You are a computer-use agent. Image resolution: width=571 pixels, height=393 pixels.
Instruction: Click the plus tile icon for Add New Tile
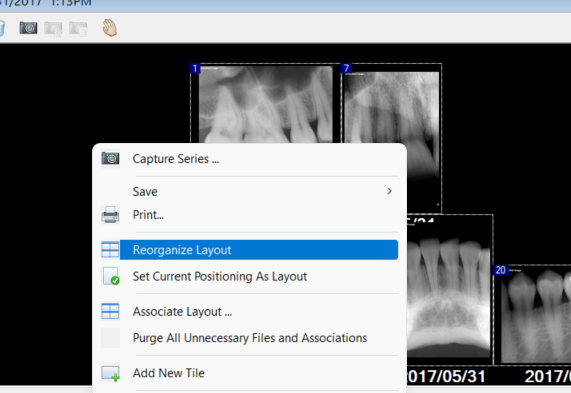pyautogui.click(x=111, y=373)
